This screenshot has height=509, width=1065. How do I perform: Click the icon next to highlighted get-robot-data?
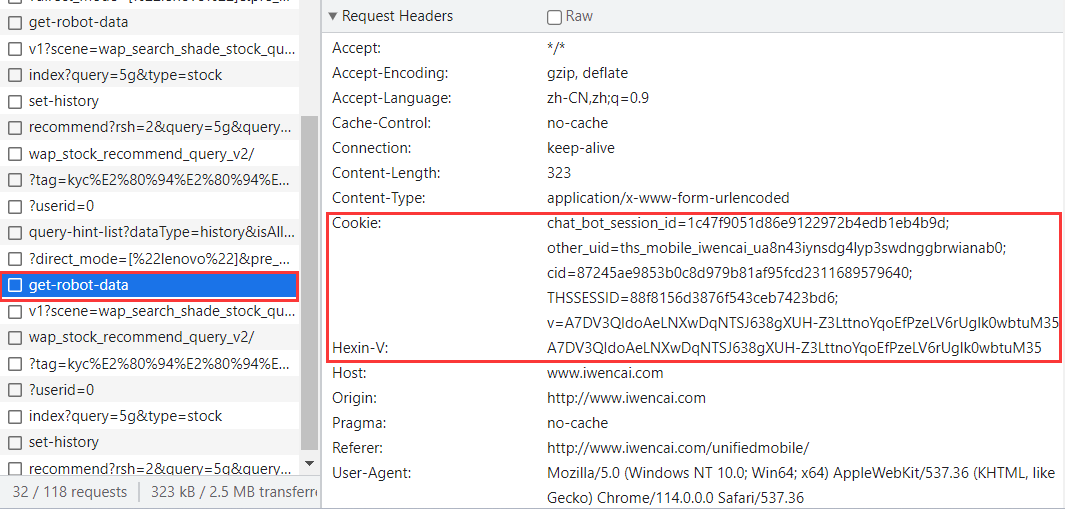[15, 286]
